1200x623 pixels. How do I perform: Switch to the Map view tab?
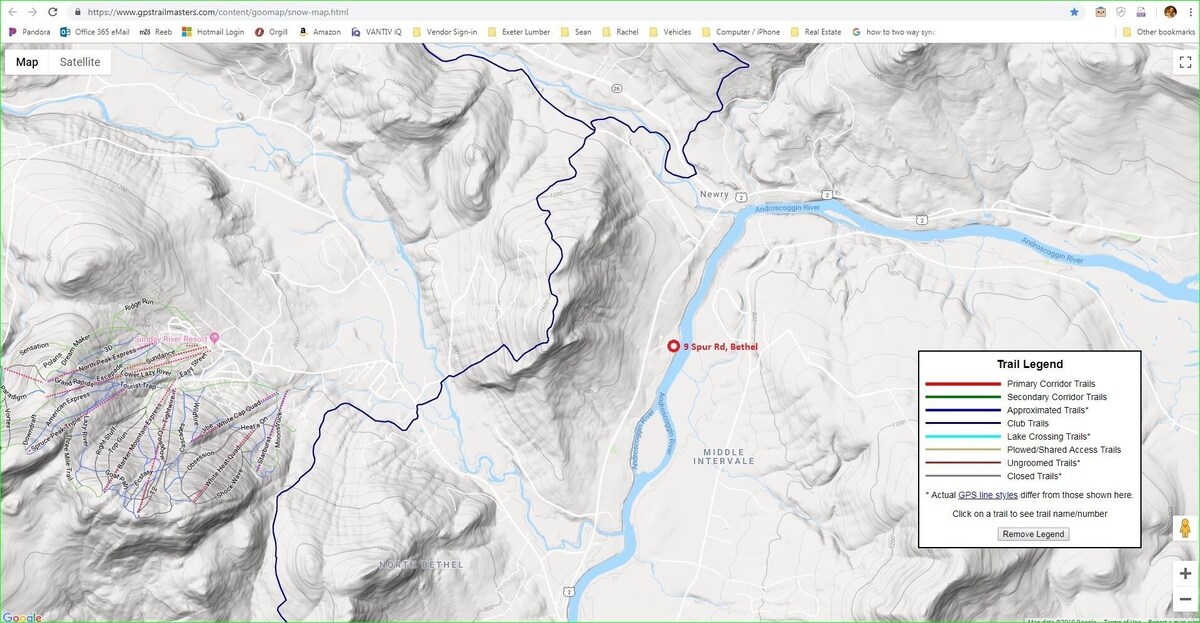tap(27, 62)
